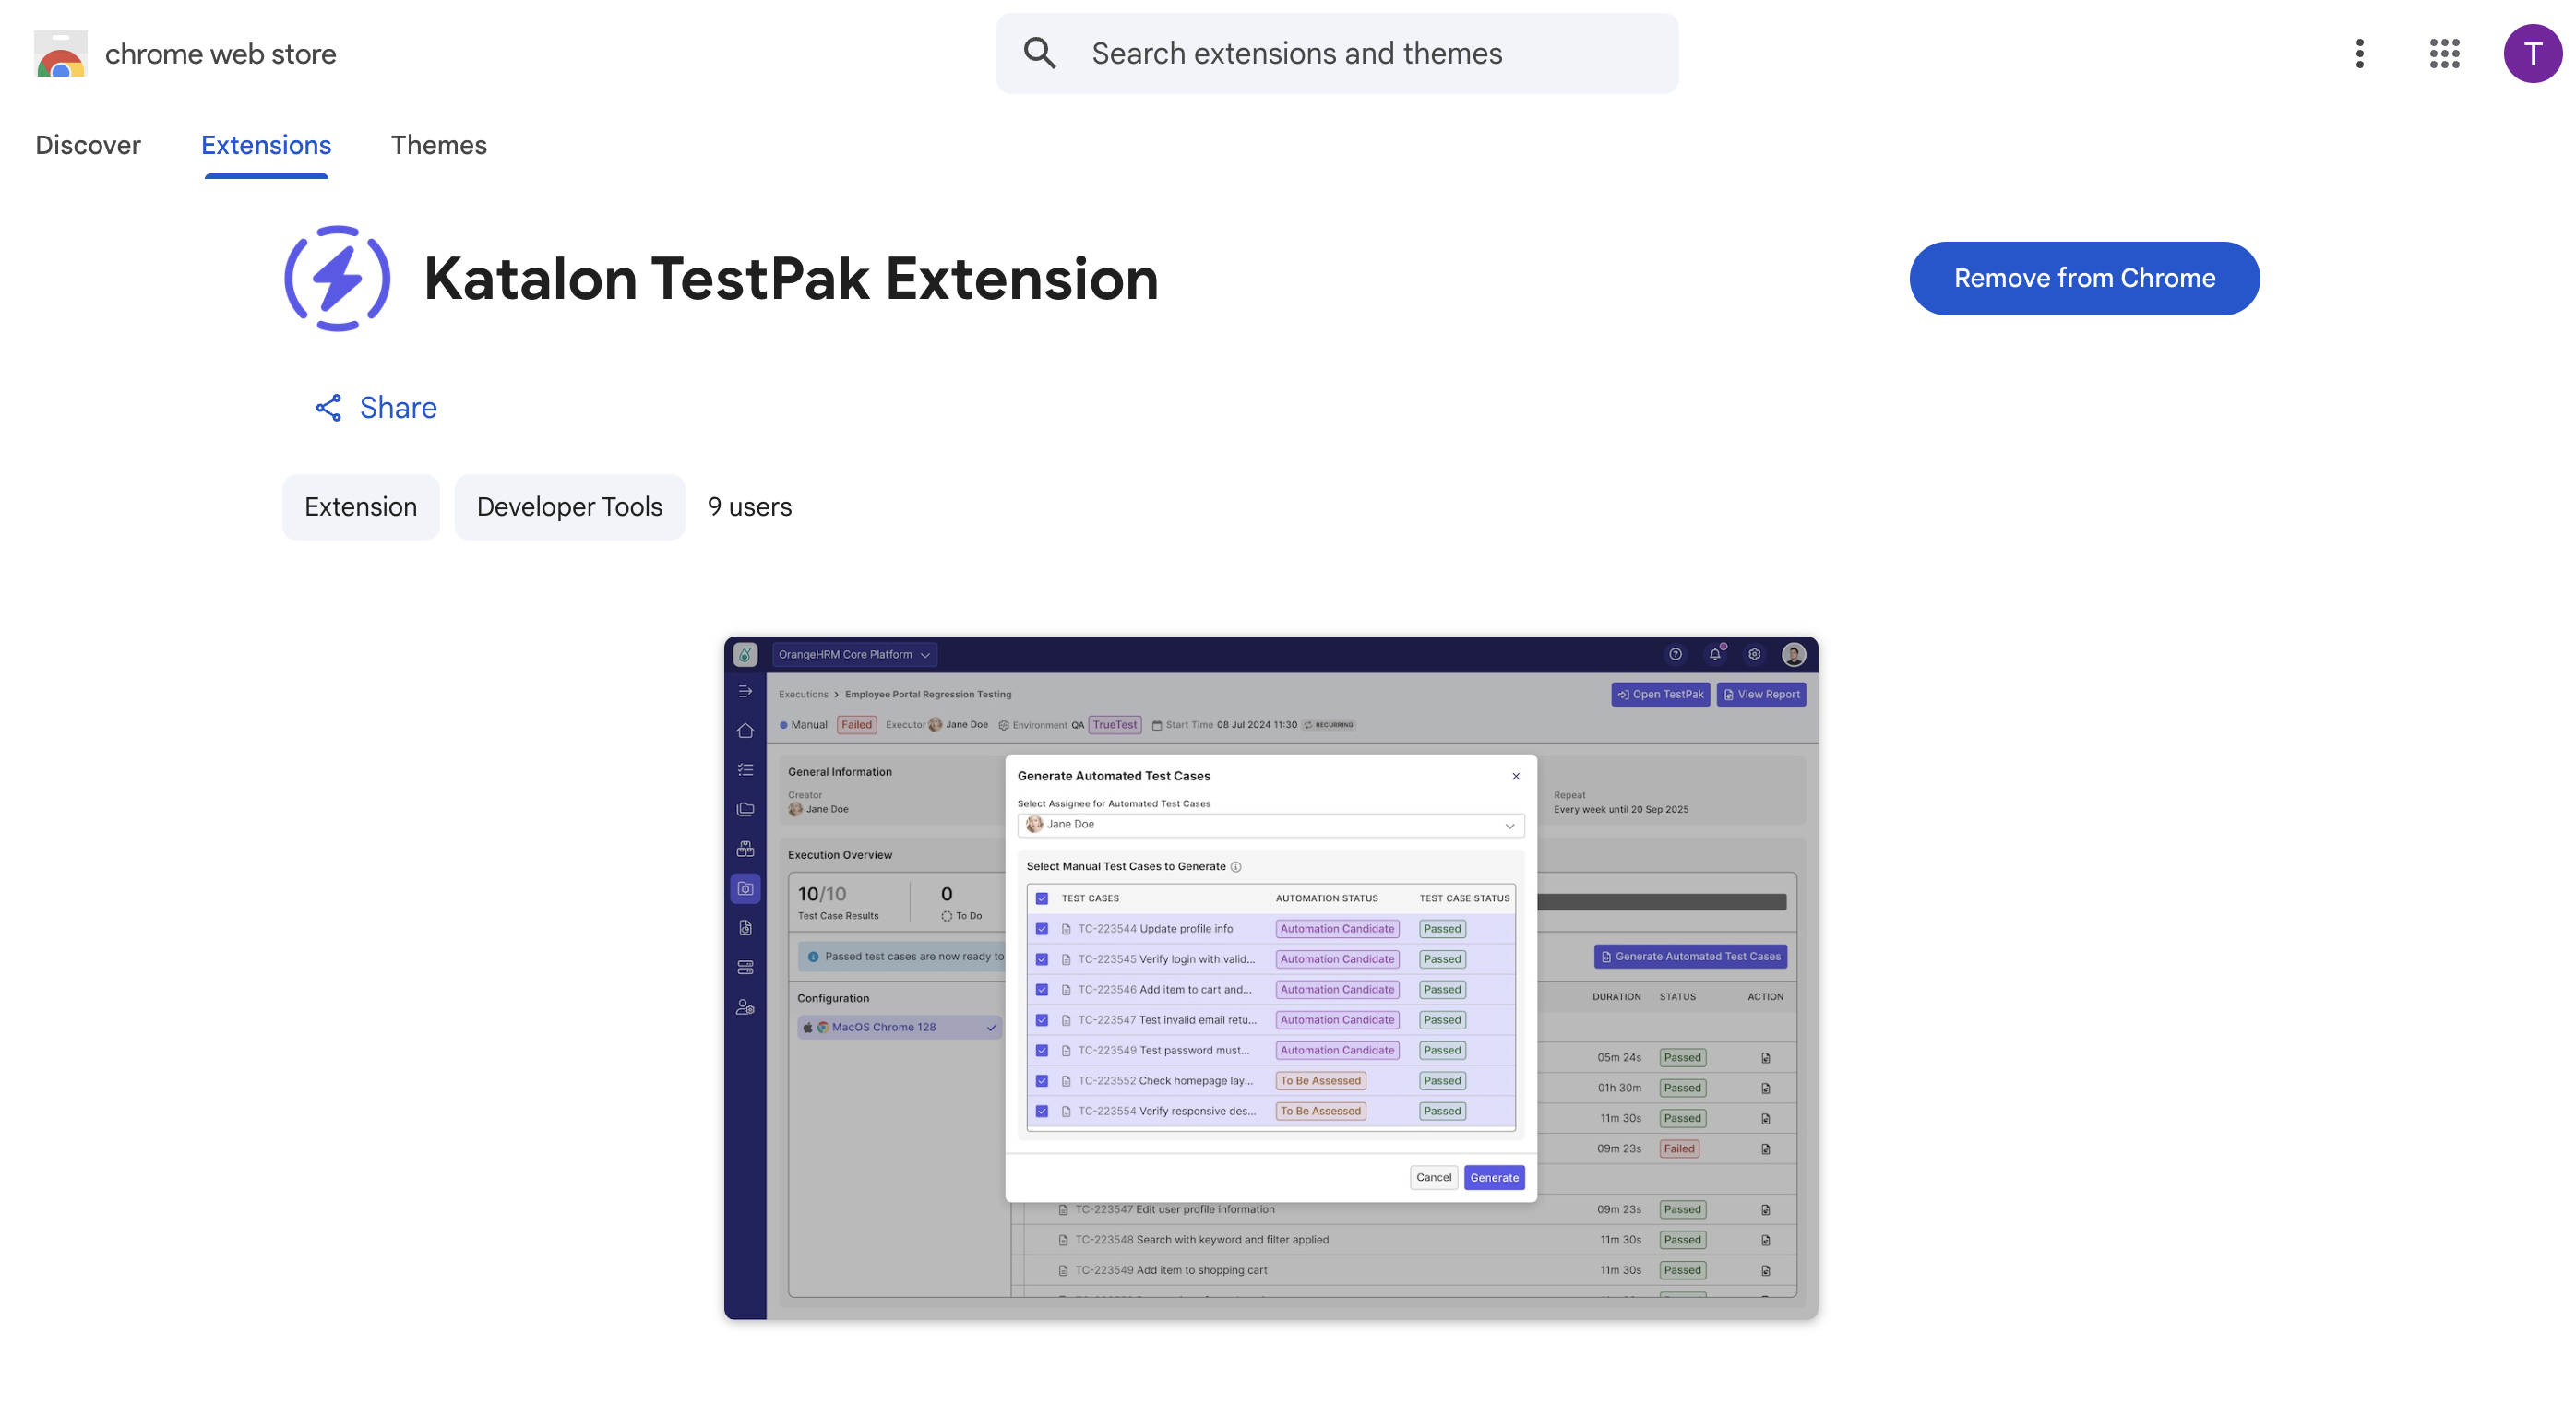2576x1404 pixels.
Task: Expand the Jane Doe assignee dropdown
Action: 1270,825
